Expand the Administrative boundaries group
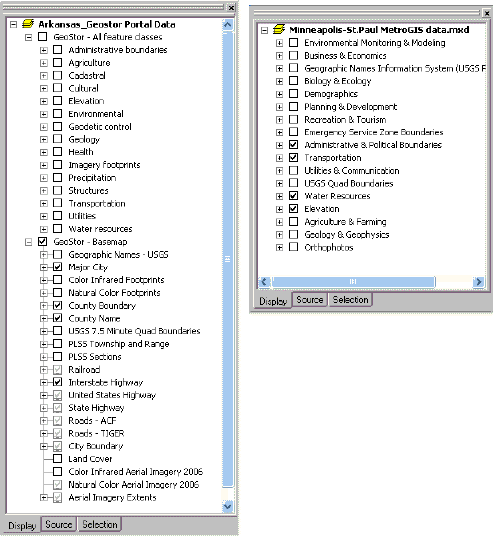This screenshot has height=536, width=493. [x=43, y=50]
